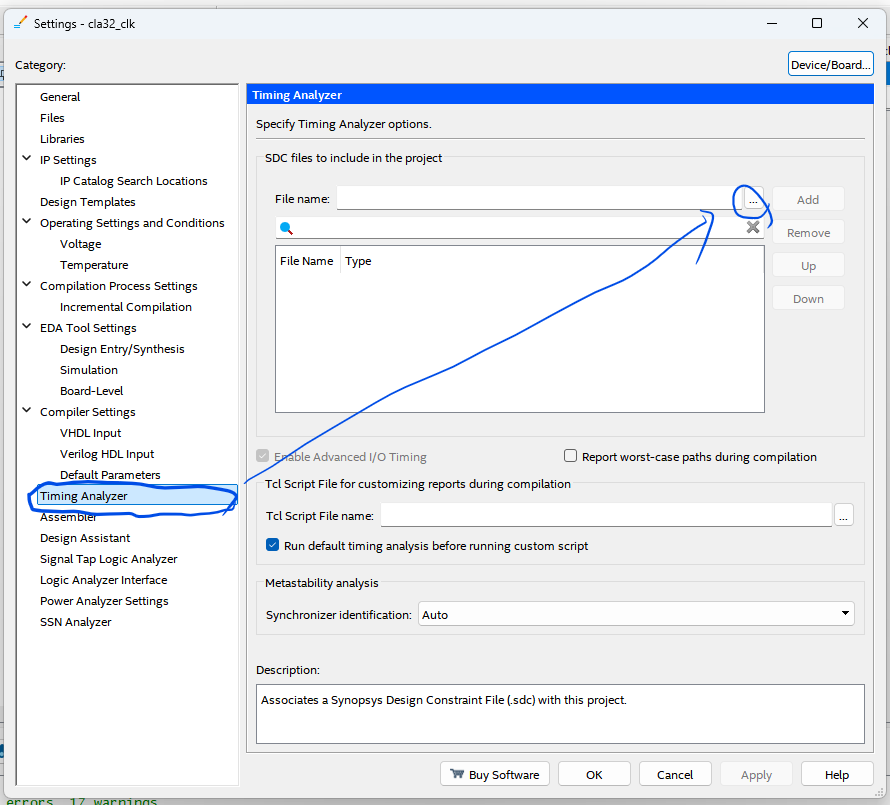Go to Incremental Compilation settings
Viewport: 890px width, 805px height.
(125, 307)
